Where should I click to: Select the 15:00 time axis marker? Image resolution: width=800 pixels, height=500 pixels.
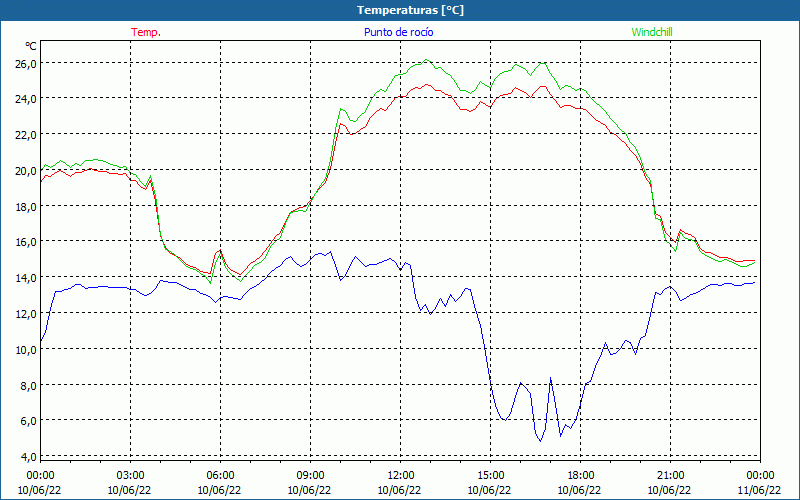coord(490,475)
